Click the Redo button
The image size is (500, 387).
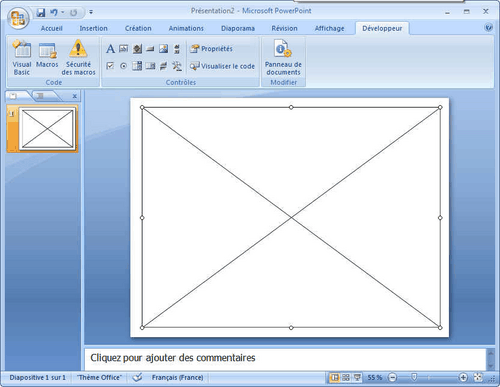tap(73, 13)
